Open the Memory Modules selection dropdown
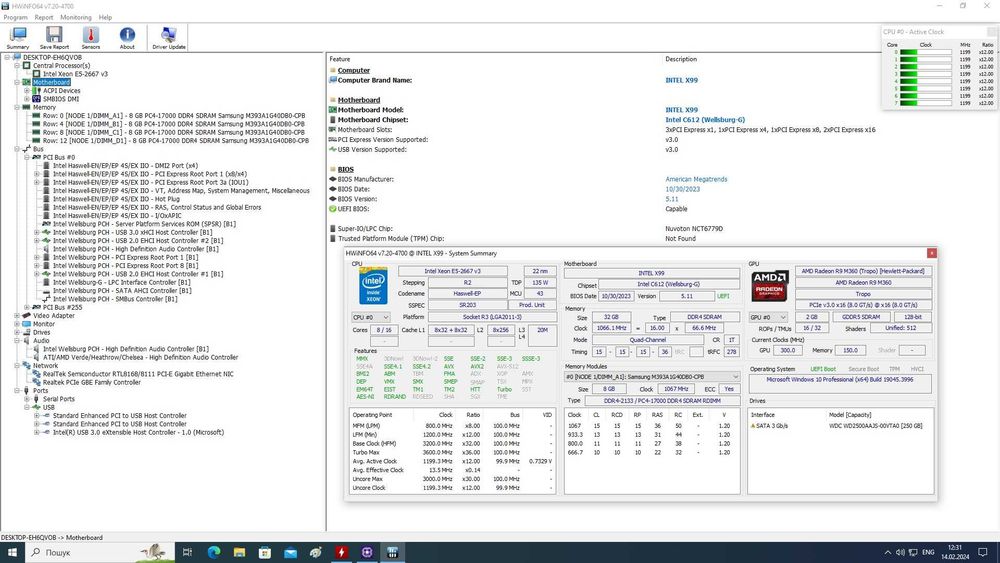Viewport: 1000px width, 563px height. [x=652, y=377]
